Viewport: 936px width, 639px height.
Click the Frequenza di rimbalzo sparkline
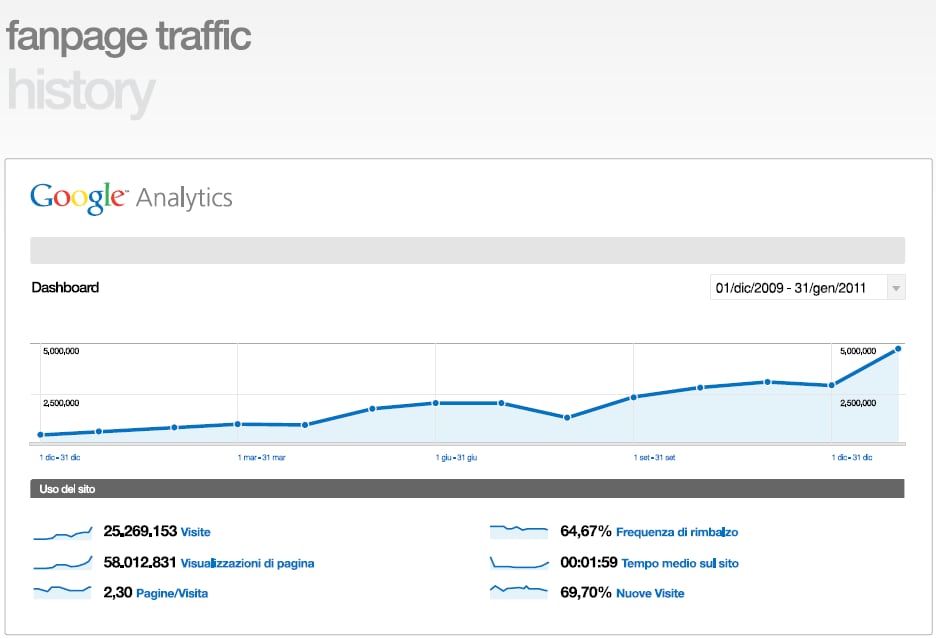519,532
